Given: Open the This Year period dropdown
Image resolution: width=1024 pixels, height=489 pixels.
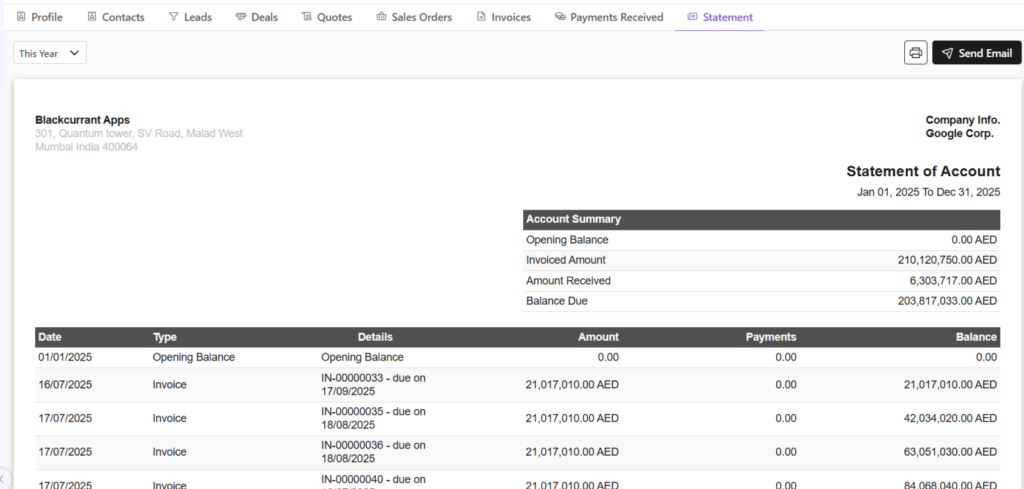Looking at the screenshot, I should (50, 53).
